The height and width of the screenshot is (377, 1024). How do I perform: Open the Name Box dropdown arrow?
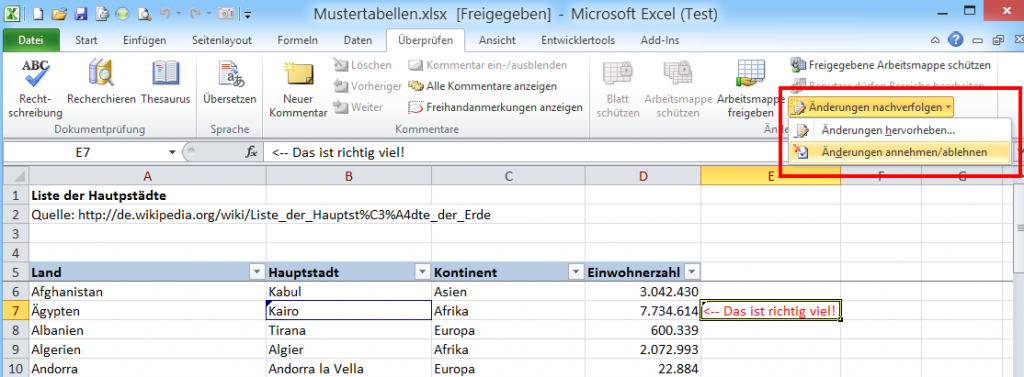click(x=172, y=152)
